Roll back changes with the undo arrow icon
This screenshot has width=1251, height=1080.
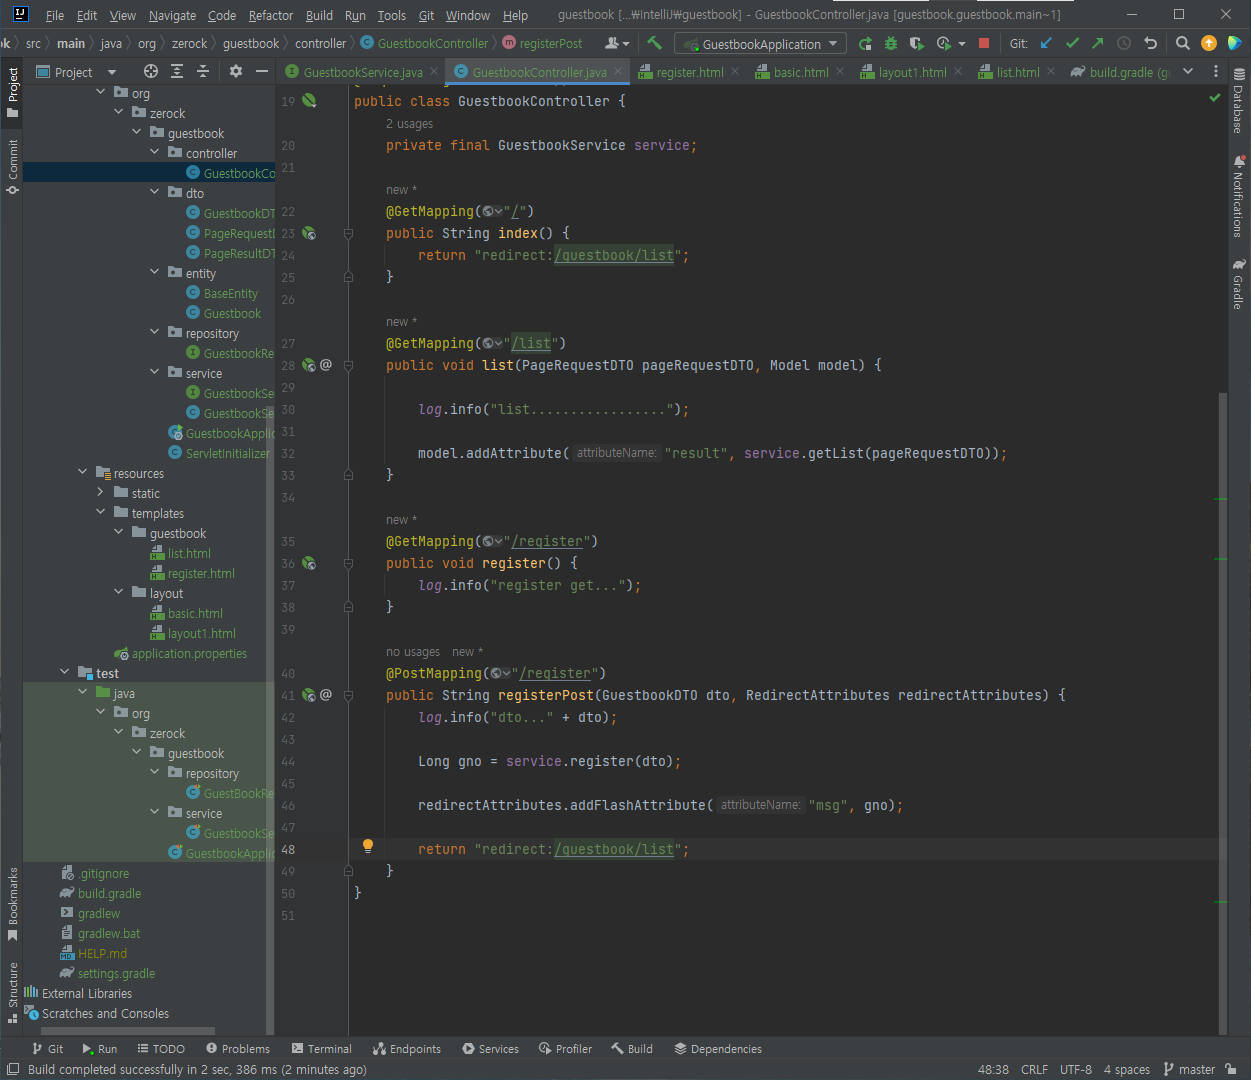pos(1150,43)
